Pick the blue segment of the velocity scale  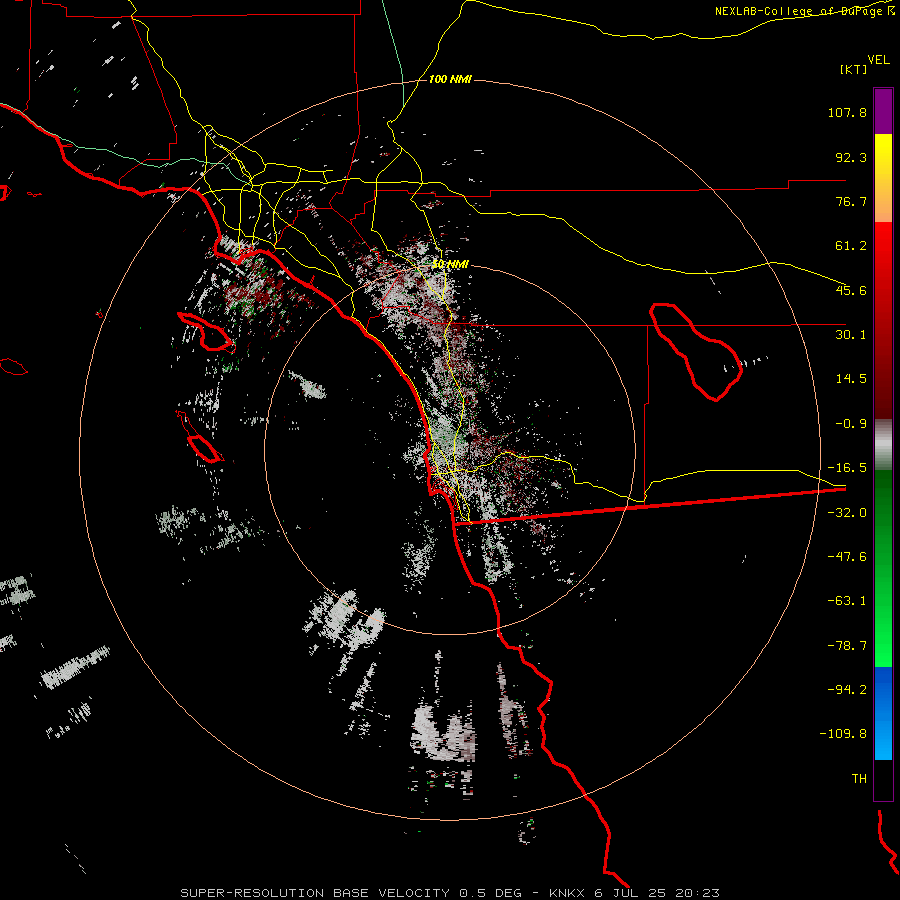[883, 713]
